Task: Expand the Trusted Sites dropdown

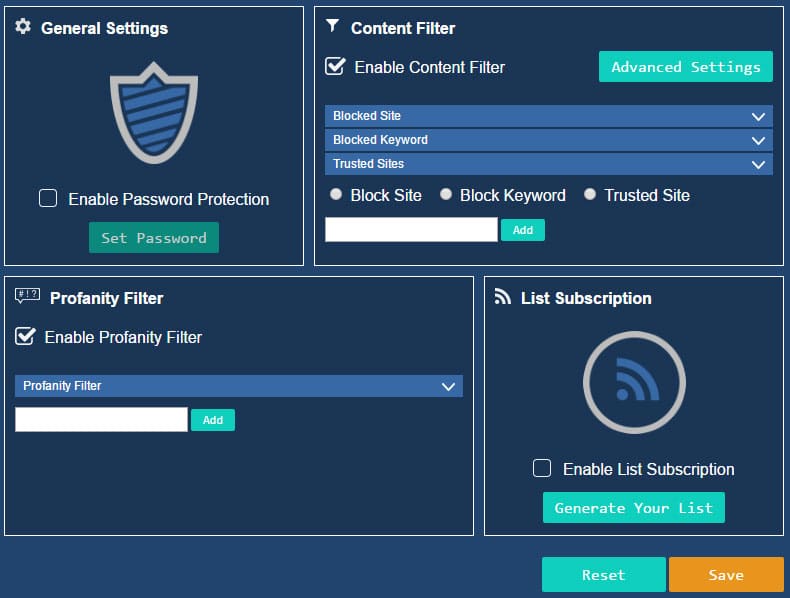Action: click(x=548, y=164)
